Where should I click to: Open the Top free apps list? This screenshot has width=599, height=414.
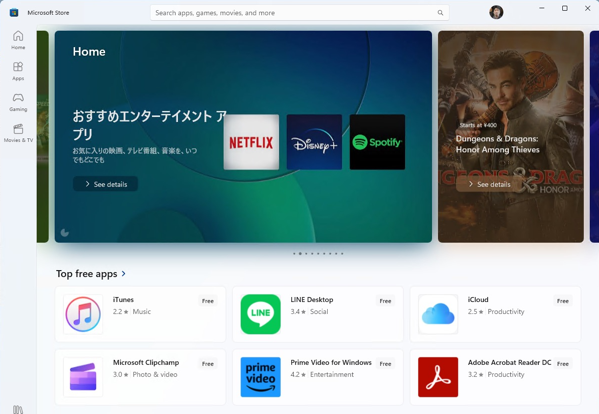[x=91, y=274]
